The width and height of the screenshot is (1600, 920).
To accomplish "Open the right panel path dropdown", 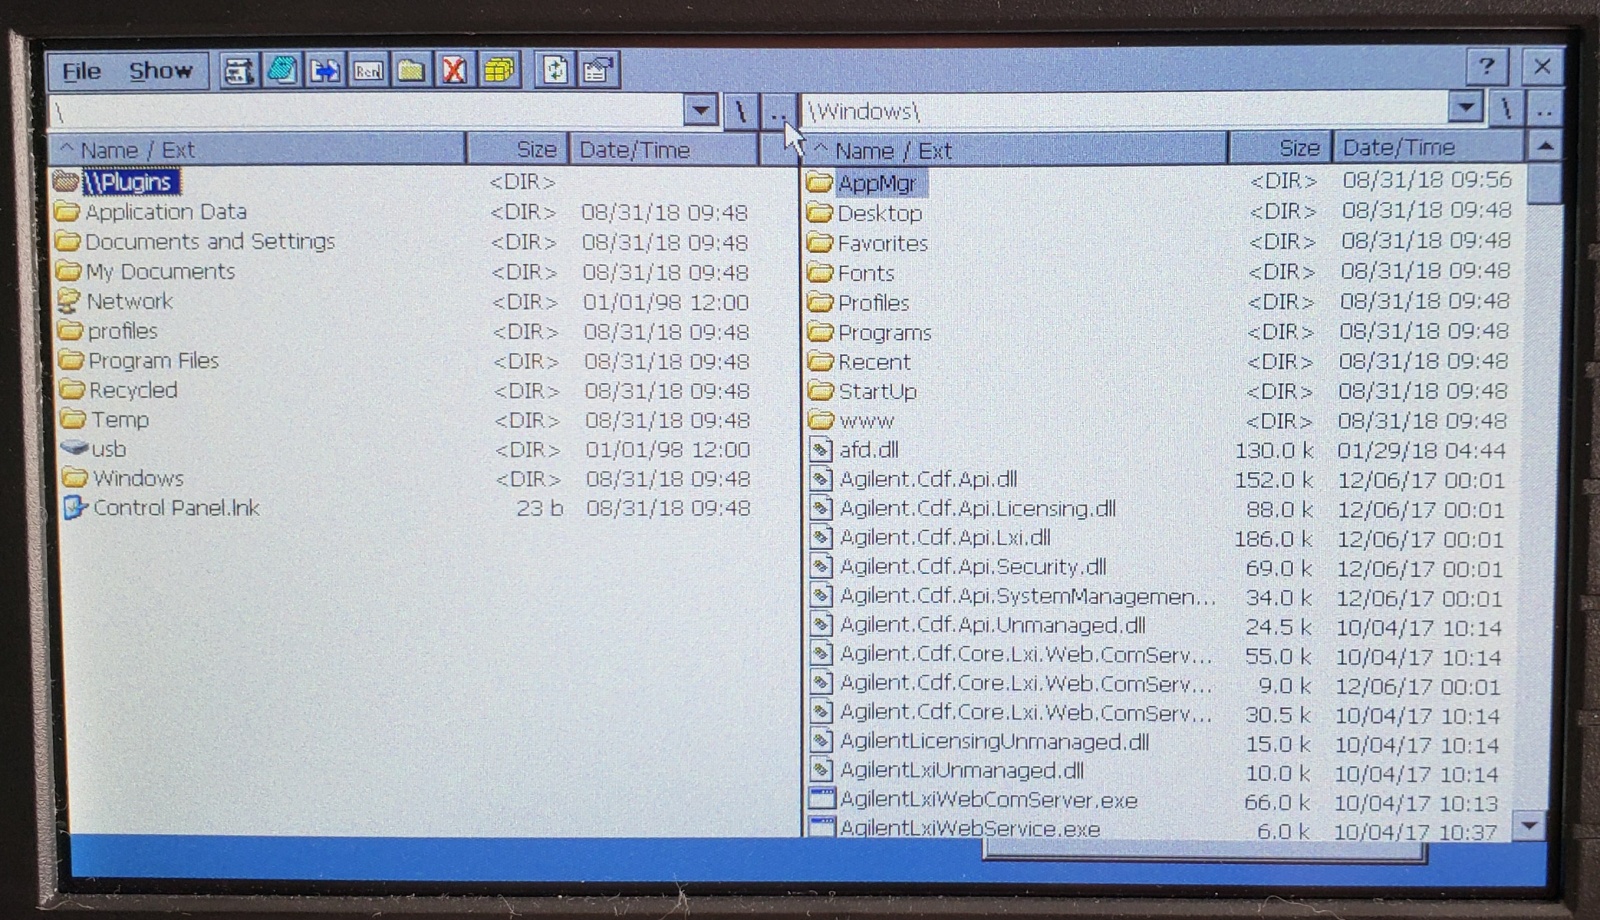I will [1465, 108].
